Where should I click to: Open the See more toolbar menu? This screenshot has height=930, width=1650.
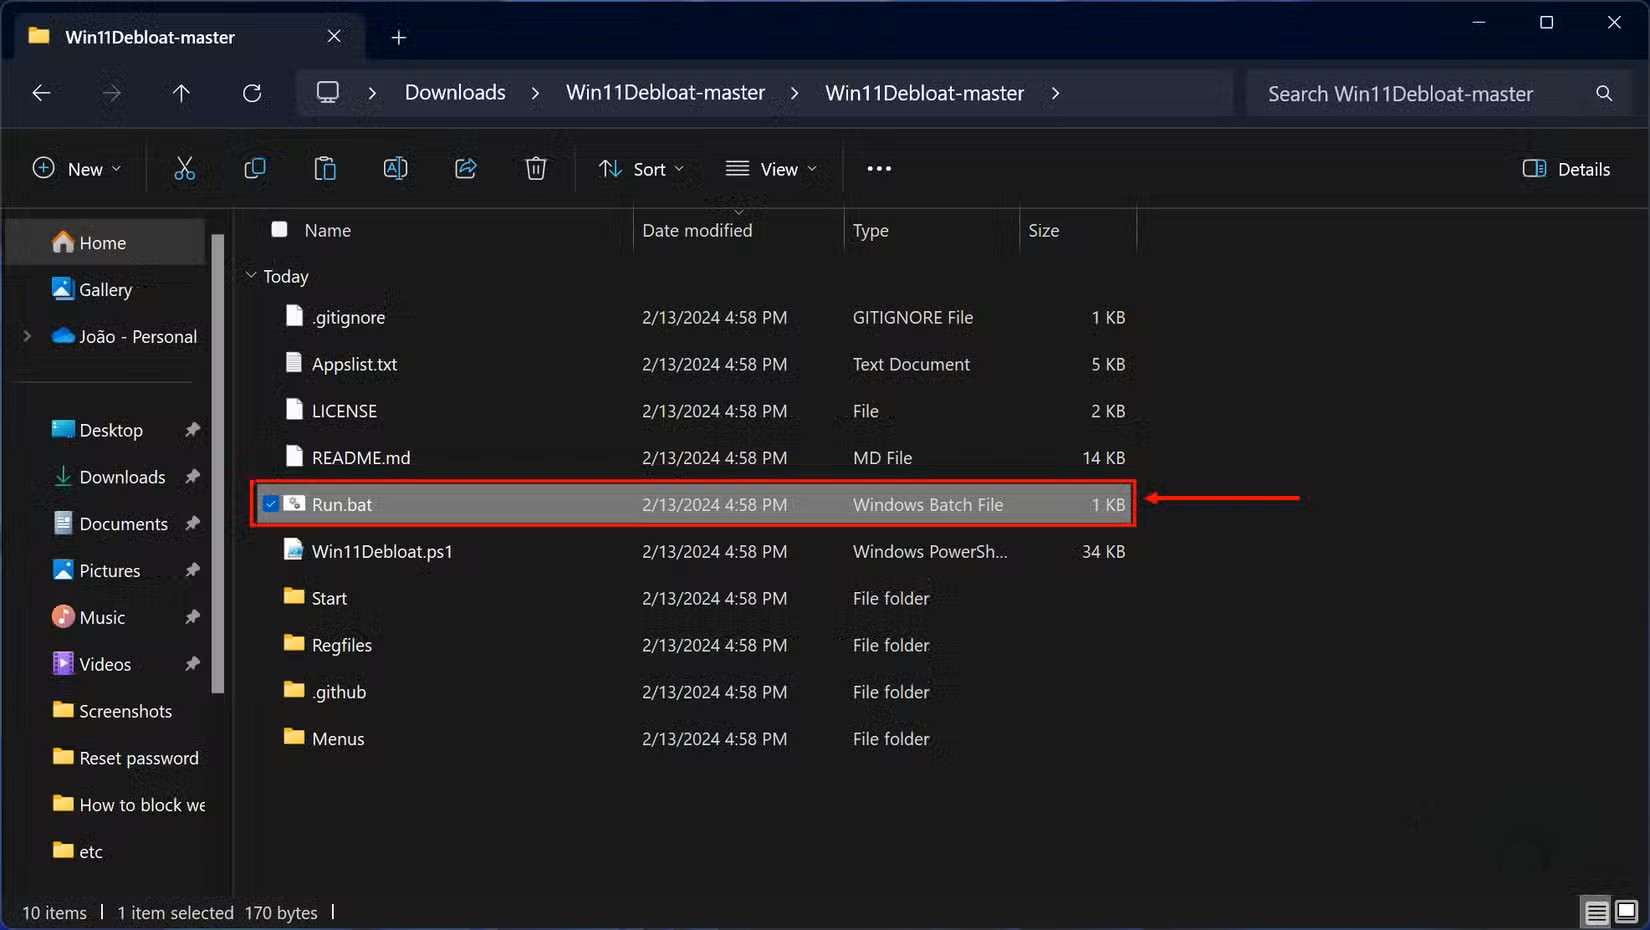coord(877,168)
